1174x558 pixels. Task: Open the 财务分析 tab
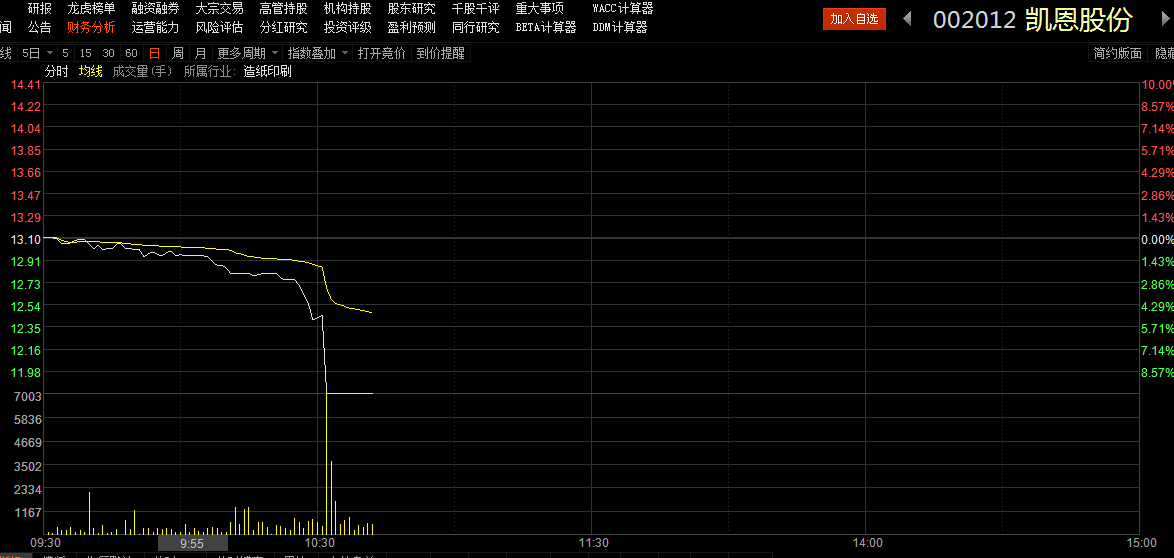click(91, 27)
